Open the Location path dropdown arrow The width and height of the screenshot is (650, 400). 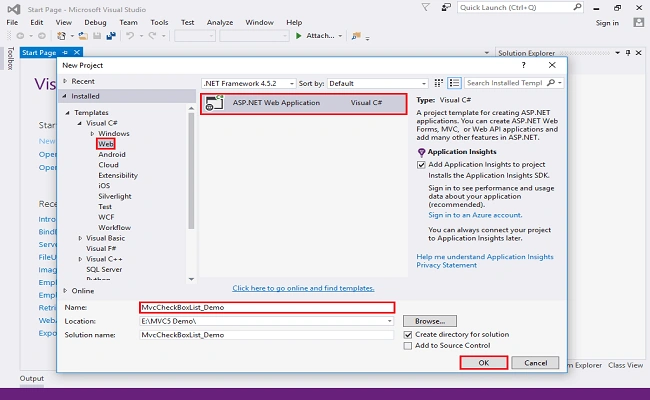[x=389, y=321]
